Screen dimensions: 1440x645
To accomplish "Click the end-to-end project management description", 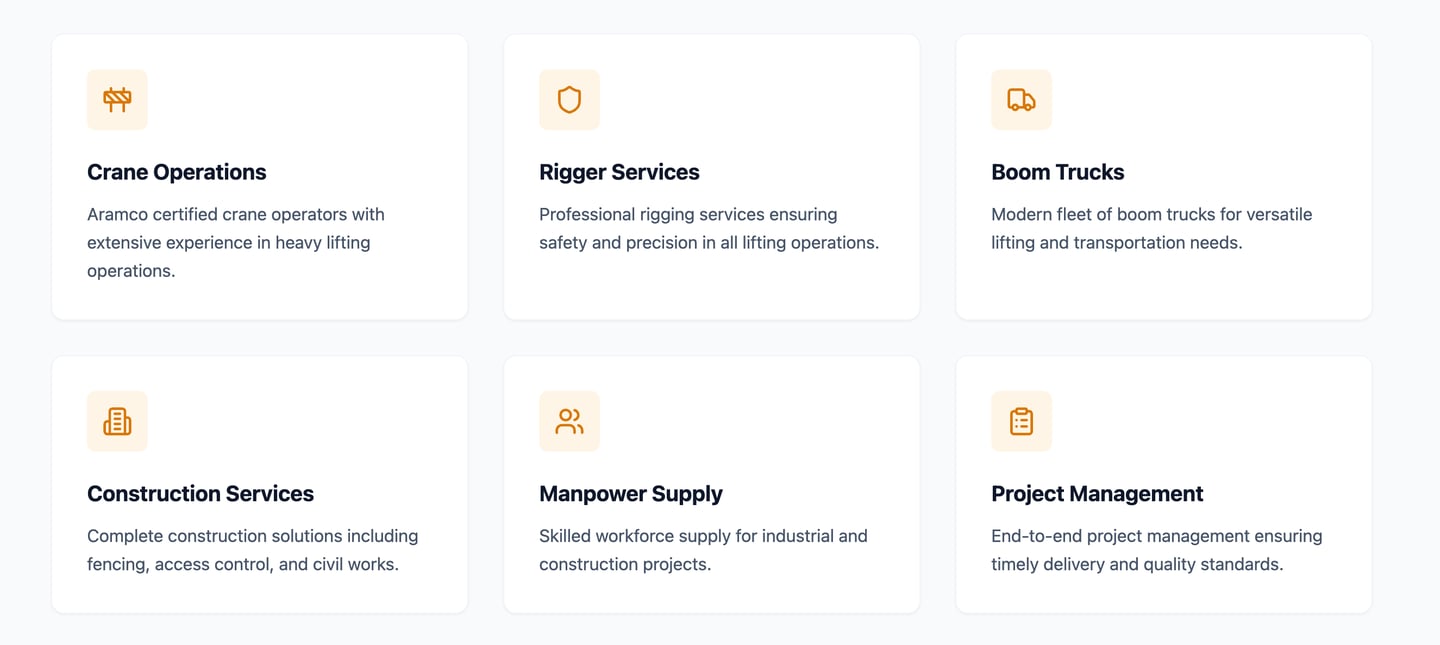I will coord(1156,550).
